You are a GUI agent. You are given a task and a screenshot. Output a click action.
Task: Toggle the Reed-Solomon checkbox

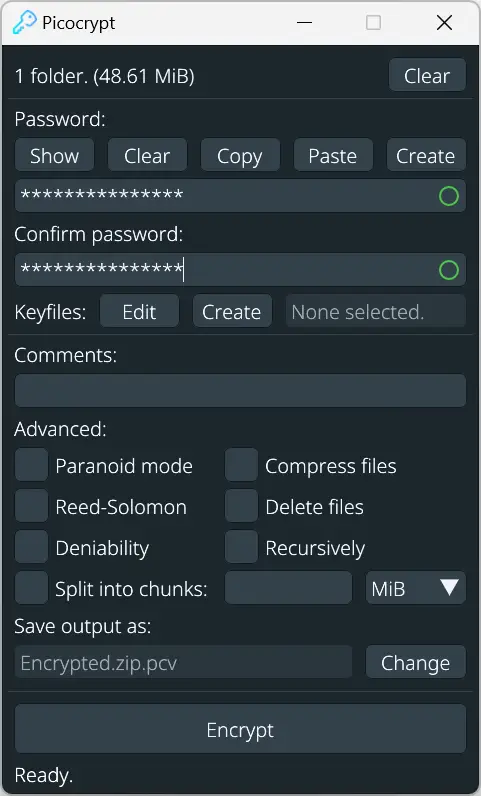[31, 506]
